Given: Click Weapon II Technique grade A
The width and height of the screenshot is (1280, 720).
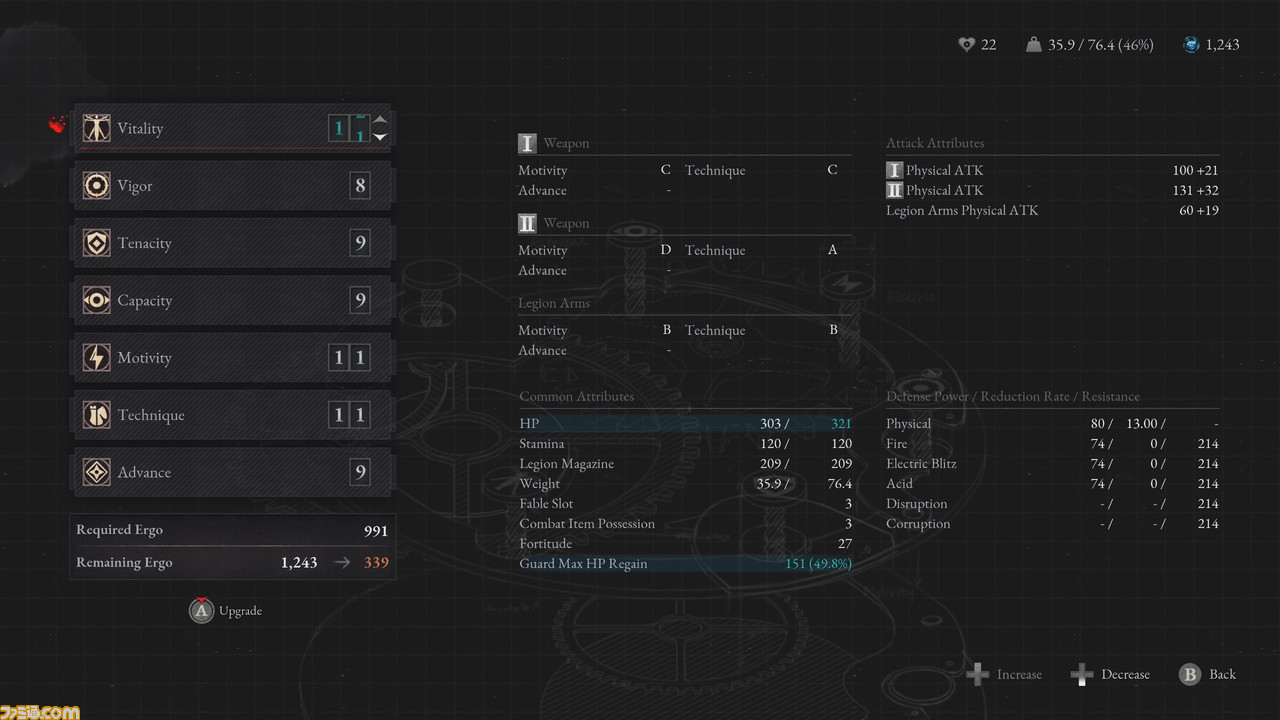Looking at the screenshot, I should click(832, 250).
